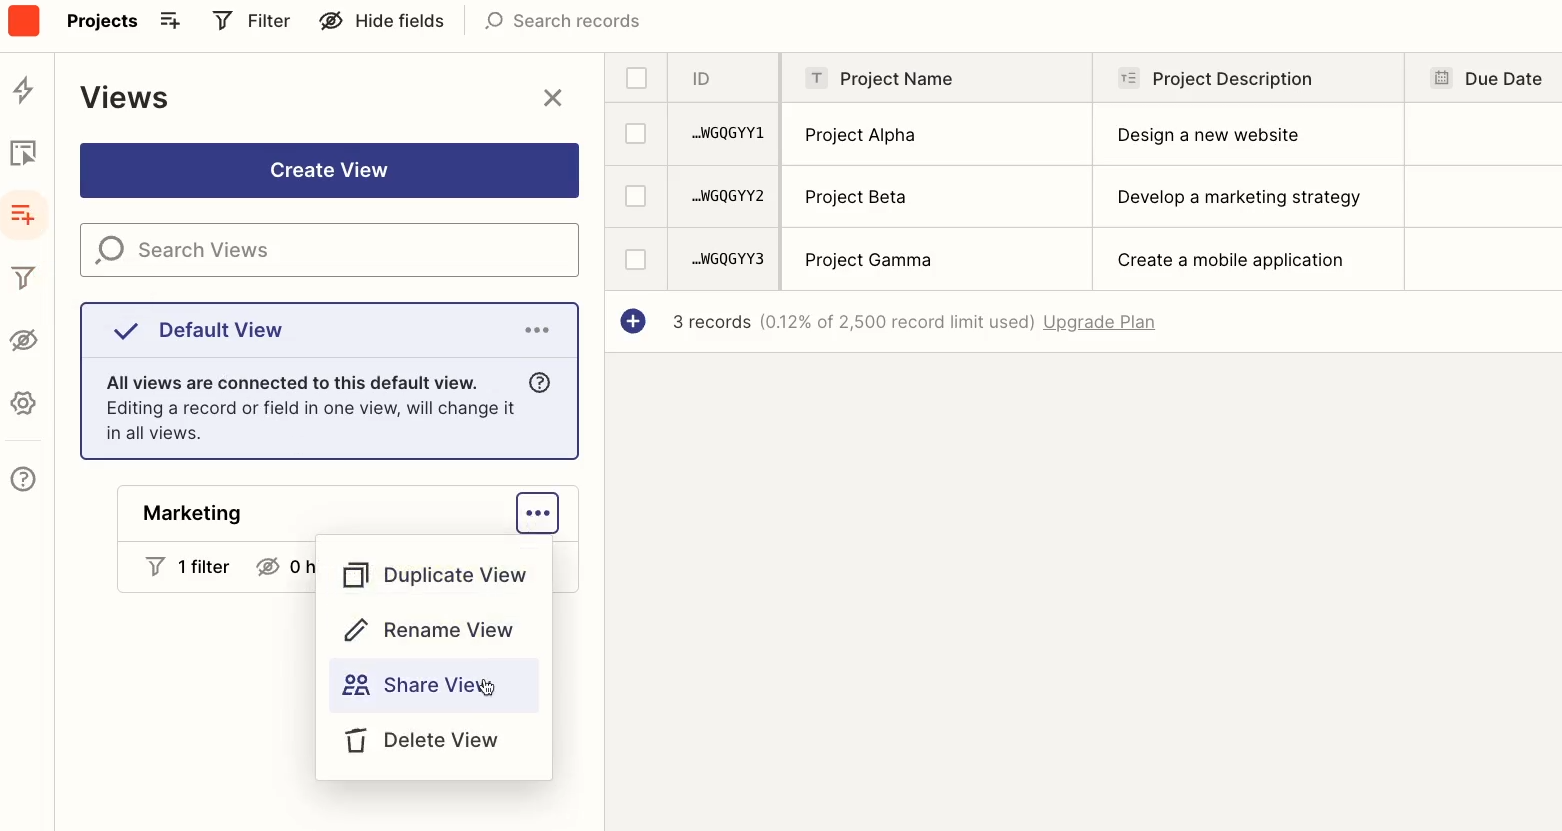Click record ID ending WGQGYY1
This screenshot has height=831, width=1562.
[x=723, y=134]
